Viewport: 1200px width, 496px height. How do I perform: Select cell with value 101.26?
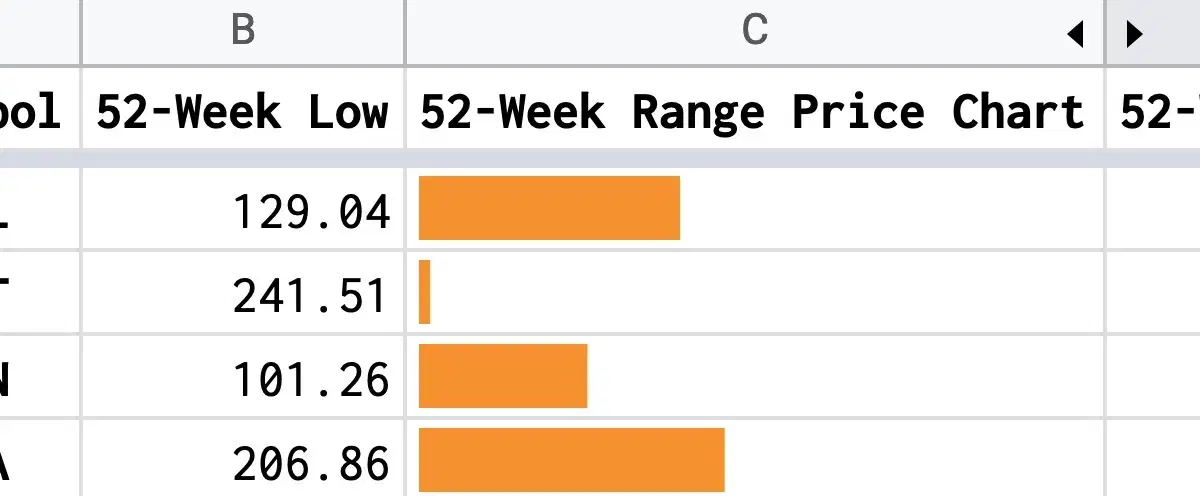(x=243, y=377)
